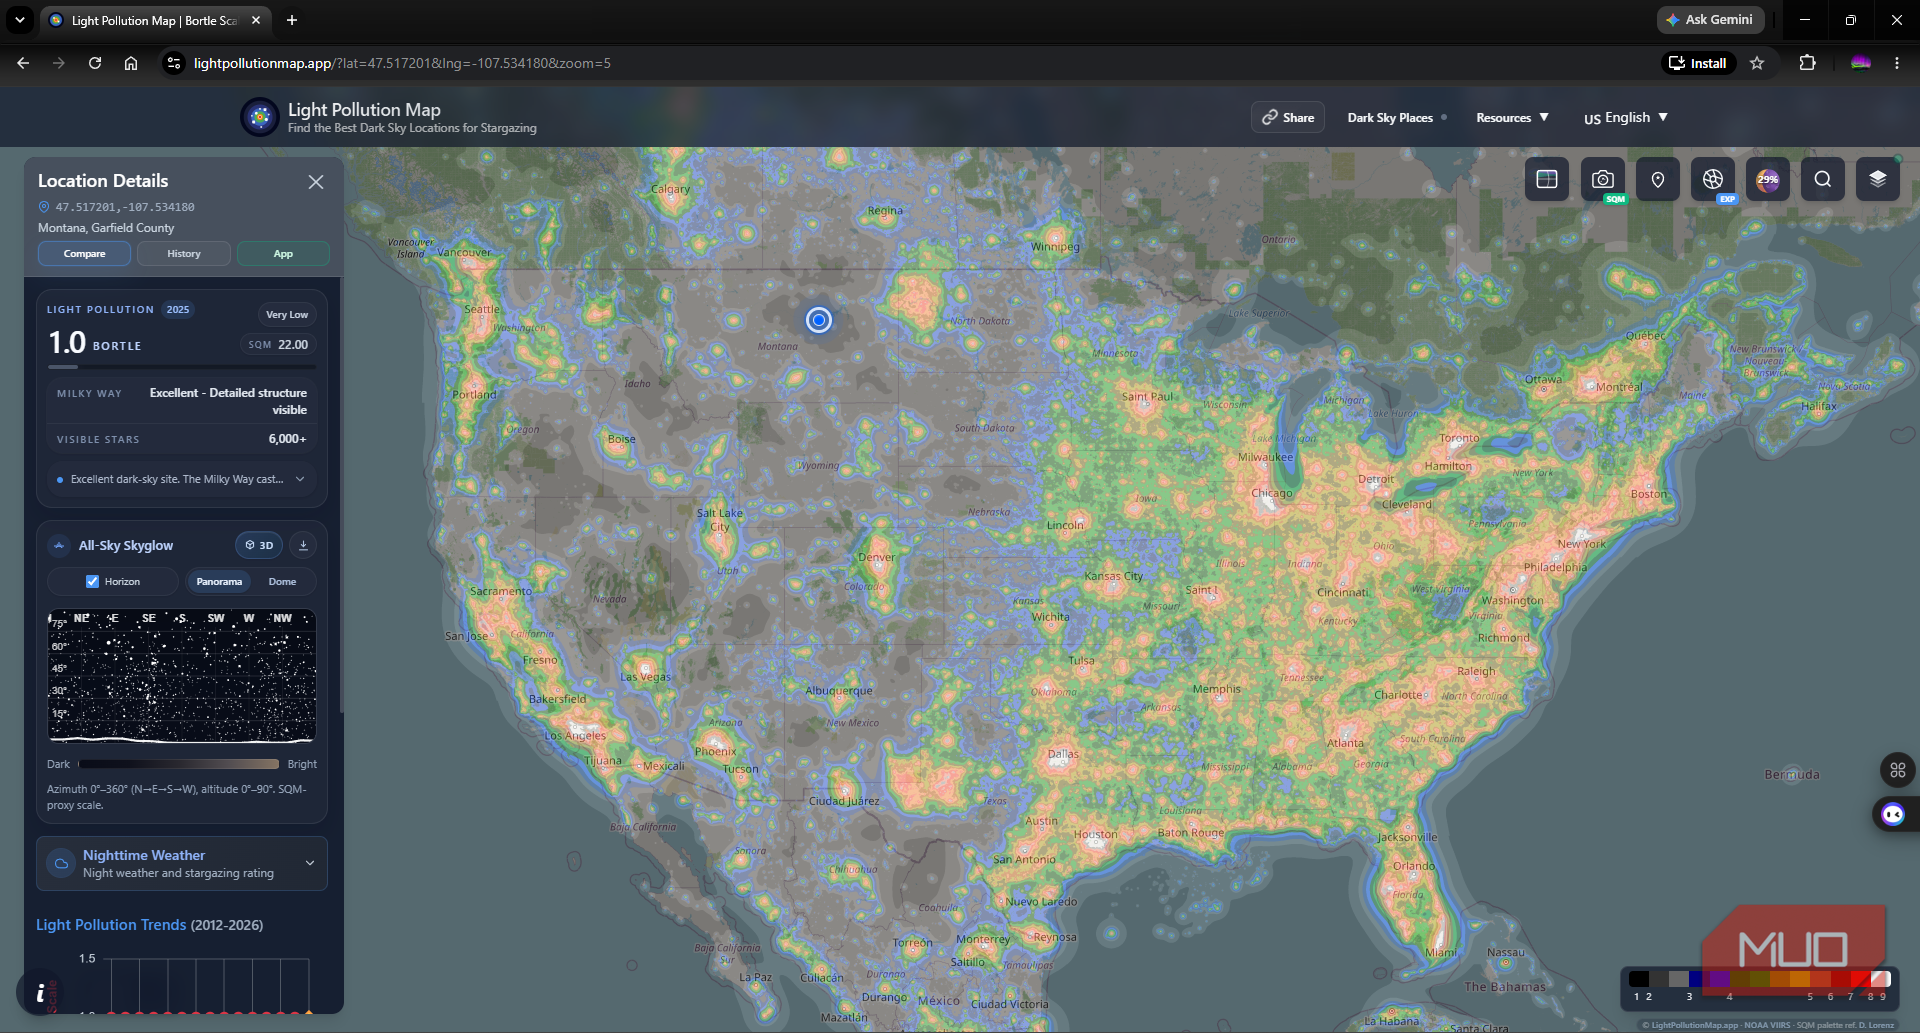Click the Light Pollution Map logo

click(260, 117)
